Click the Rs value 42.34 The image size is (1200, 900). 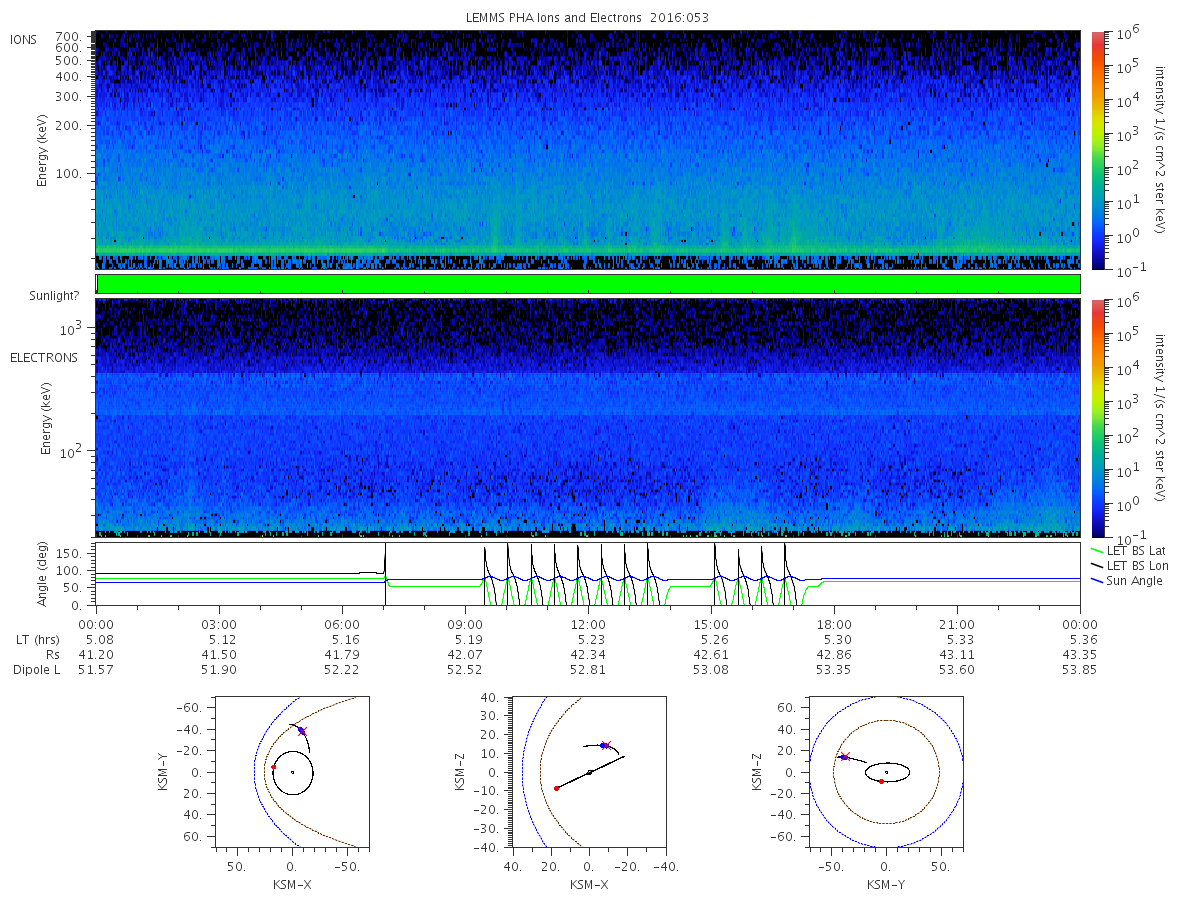[589, 654]
